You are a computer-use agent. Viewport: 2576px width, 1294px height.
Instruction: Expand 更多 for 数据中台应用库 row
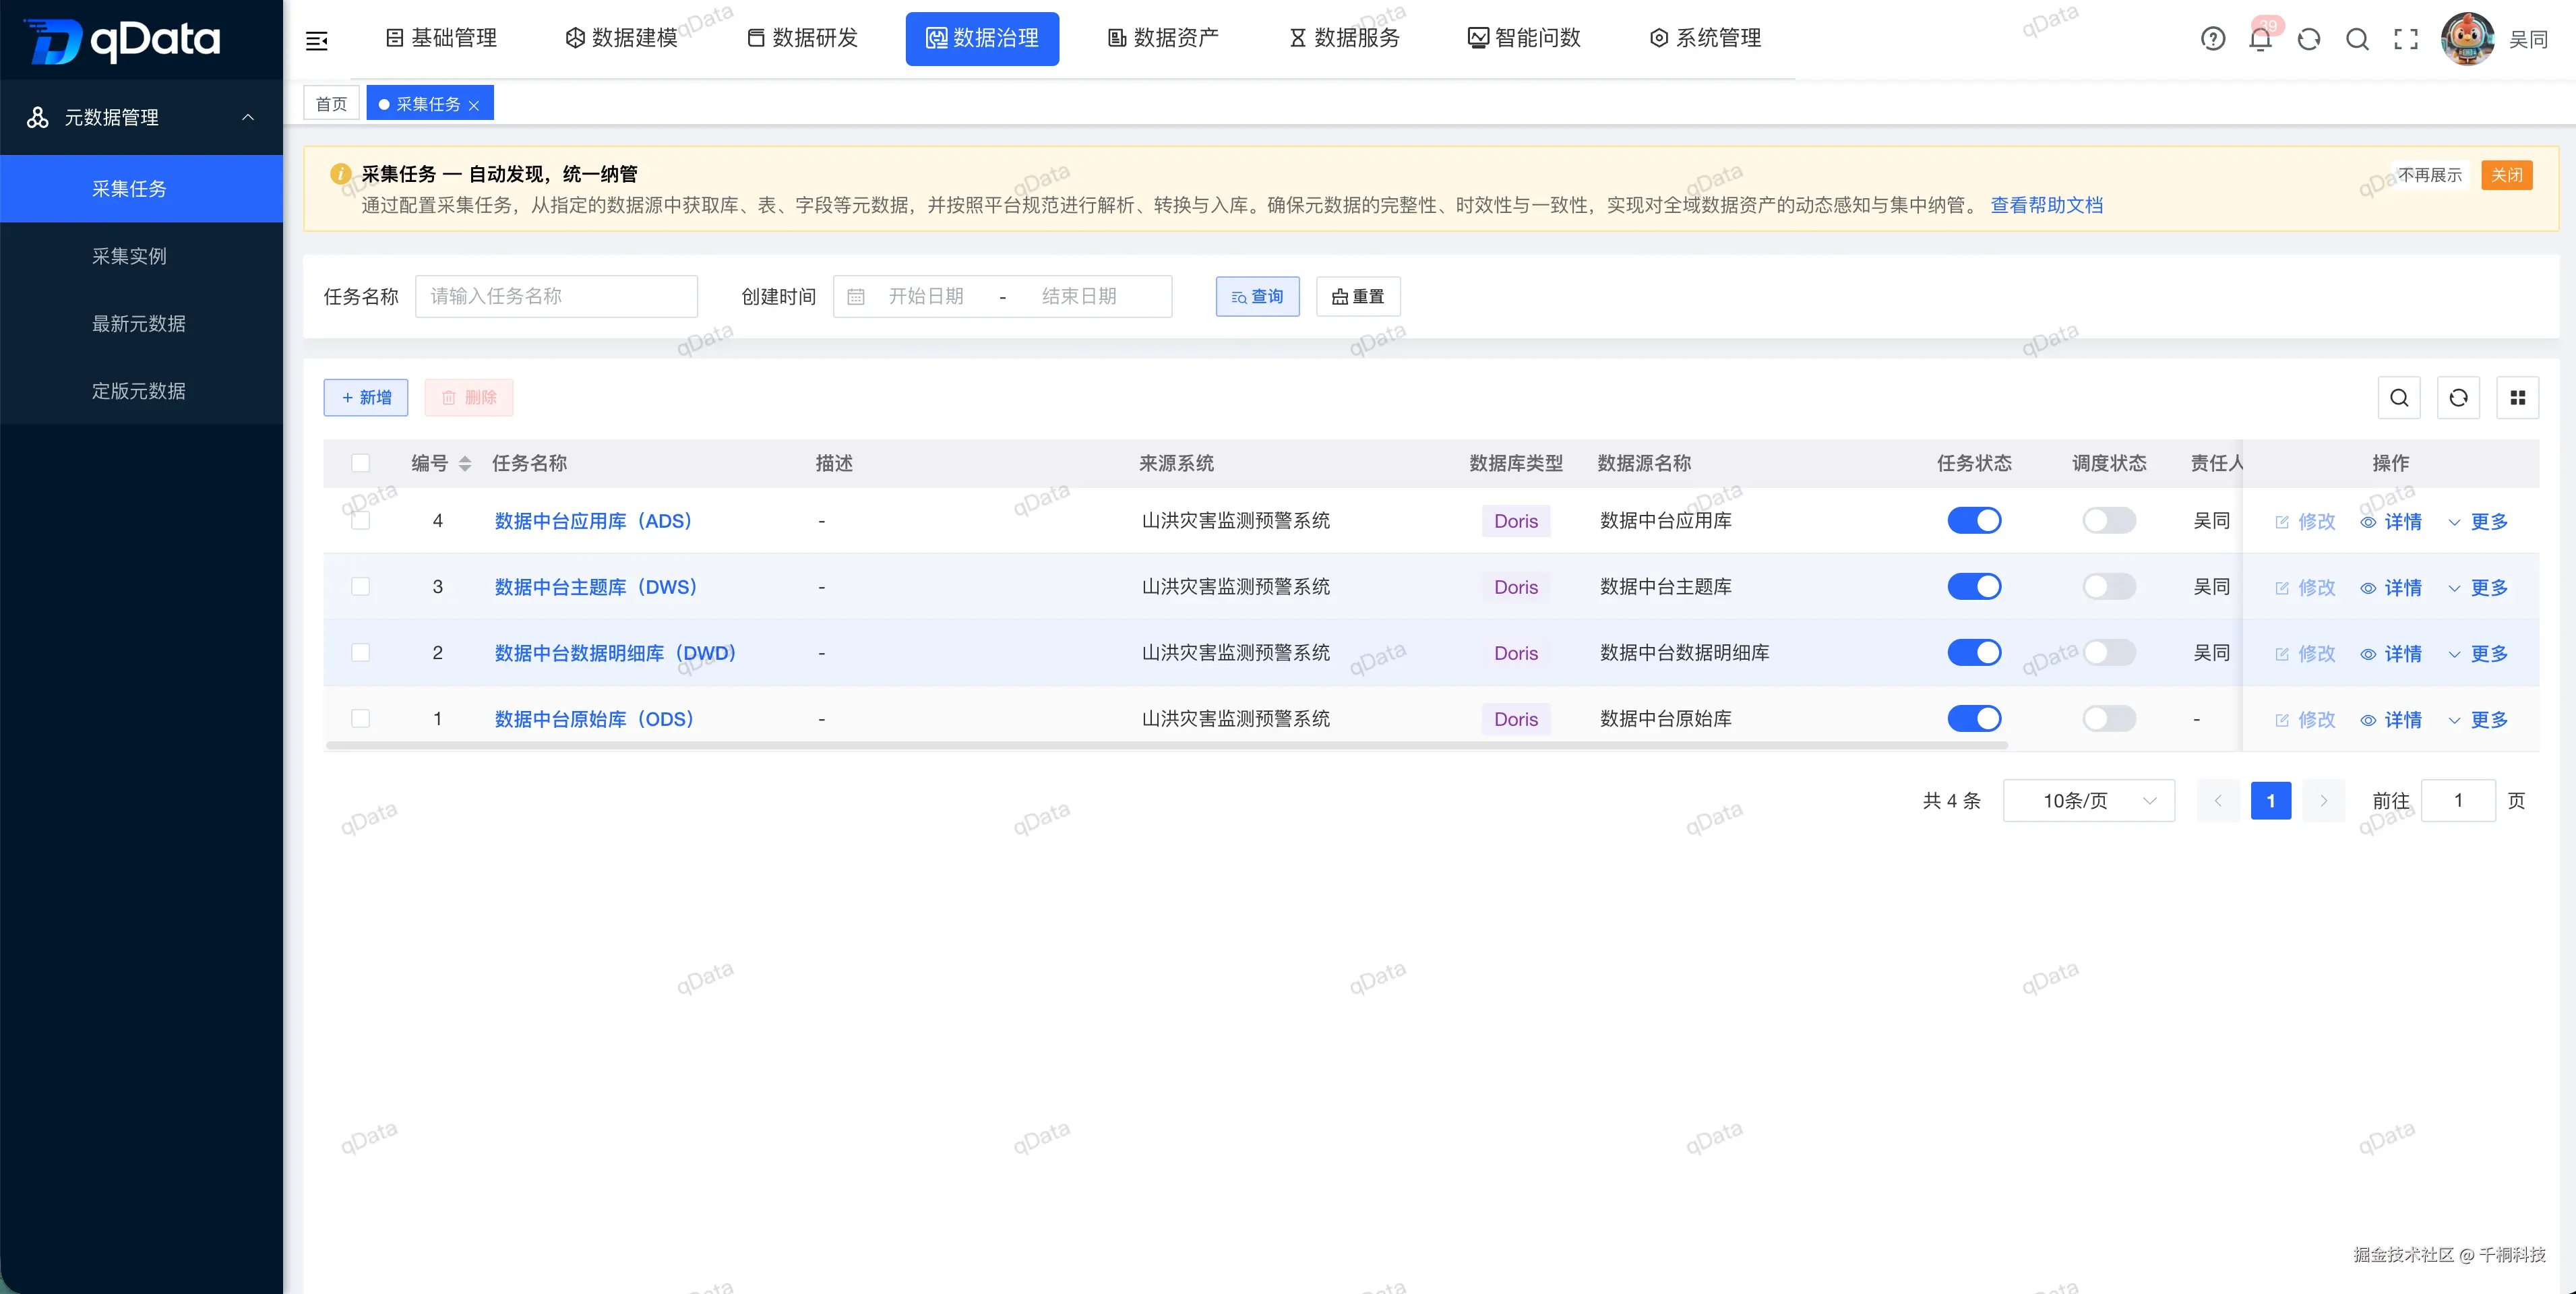(2478, 521)
